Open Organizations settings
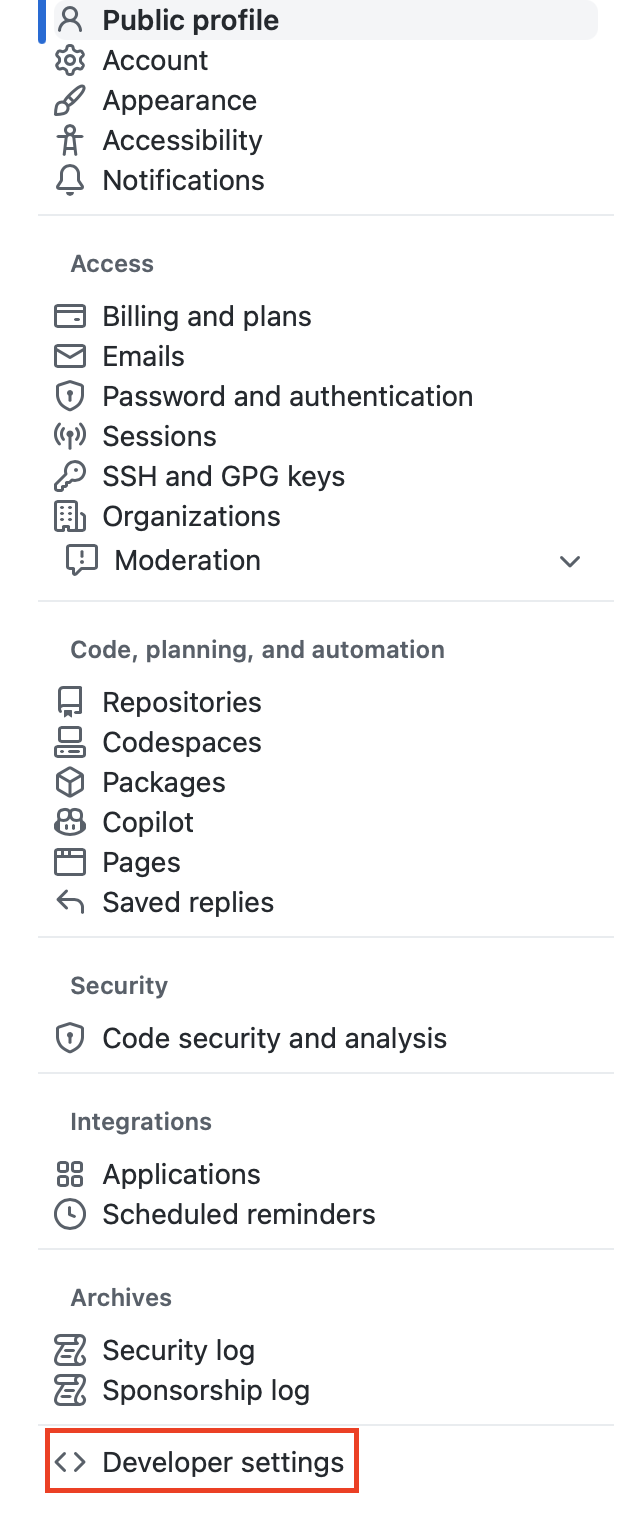This screenshot has width=632, height=1514. coord(191,517)
